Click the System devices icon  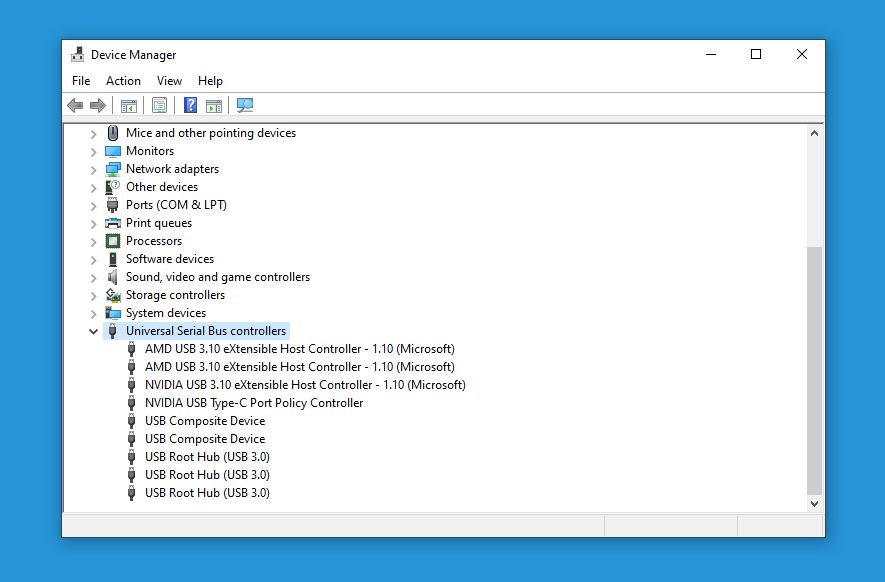pyautogui.click(x=113, y=313)
